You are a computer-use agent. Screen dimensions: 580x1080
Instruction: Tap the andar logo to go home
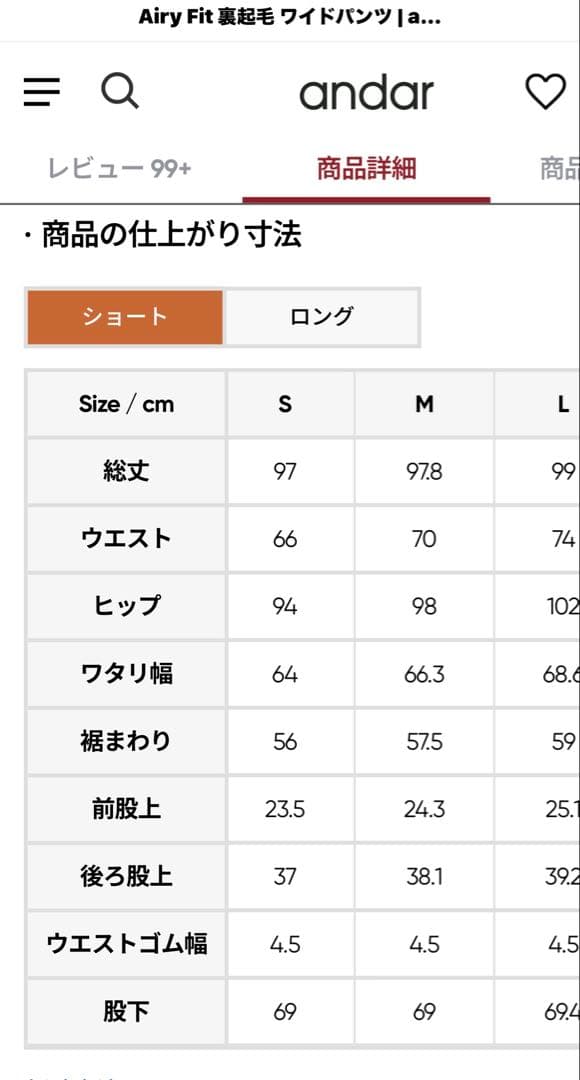[x=368, y=92]
